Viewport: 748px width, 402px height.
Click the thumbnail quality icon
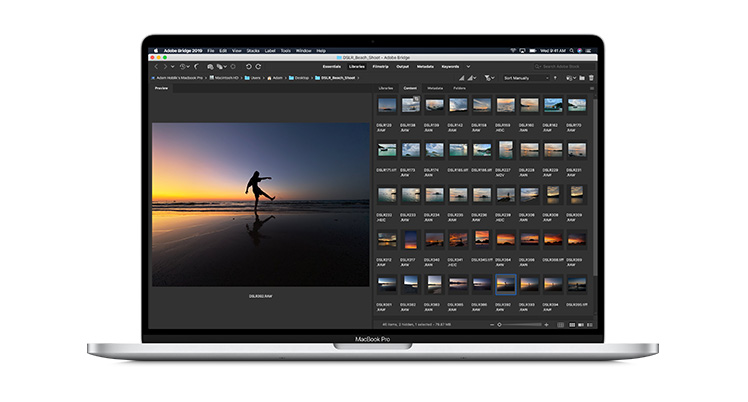pyautogui.click(x=461, y=78)
